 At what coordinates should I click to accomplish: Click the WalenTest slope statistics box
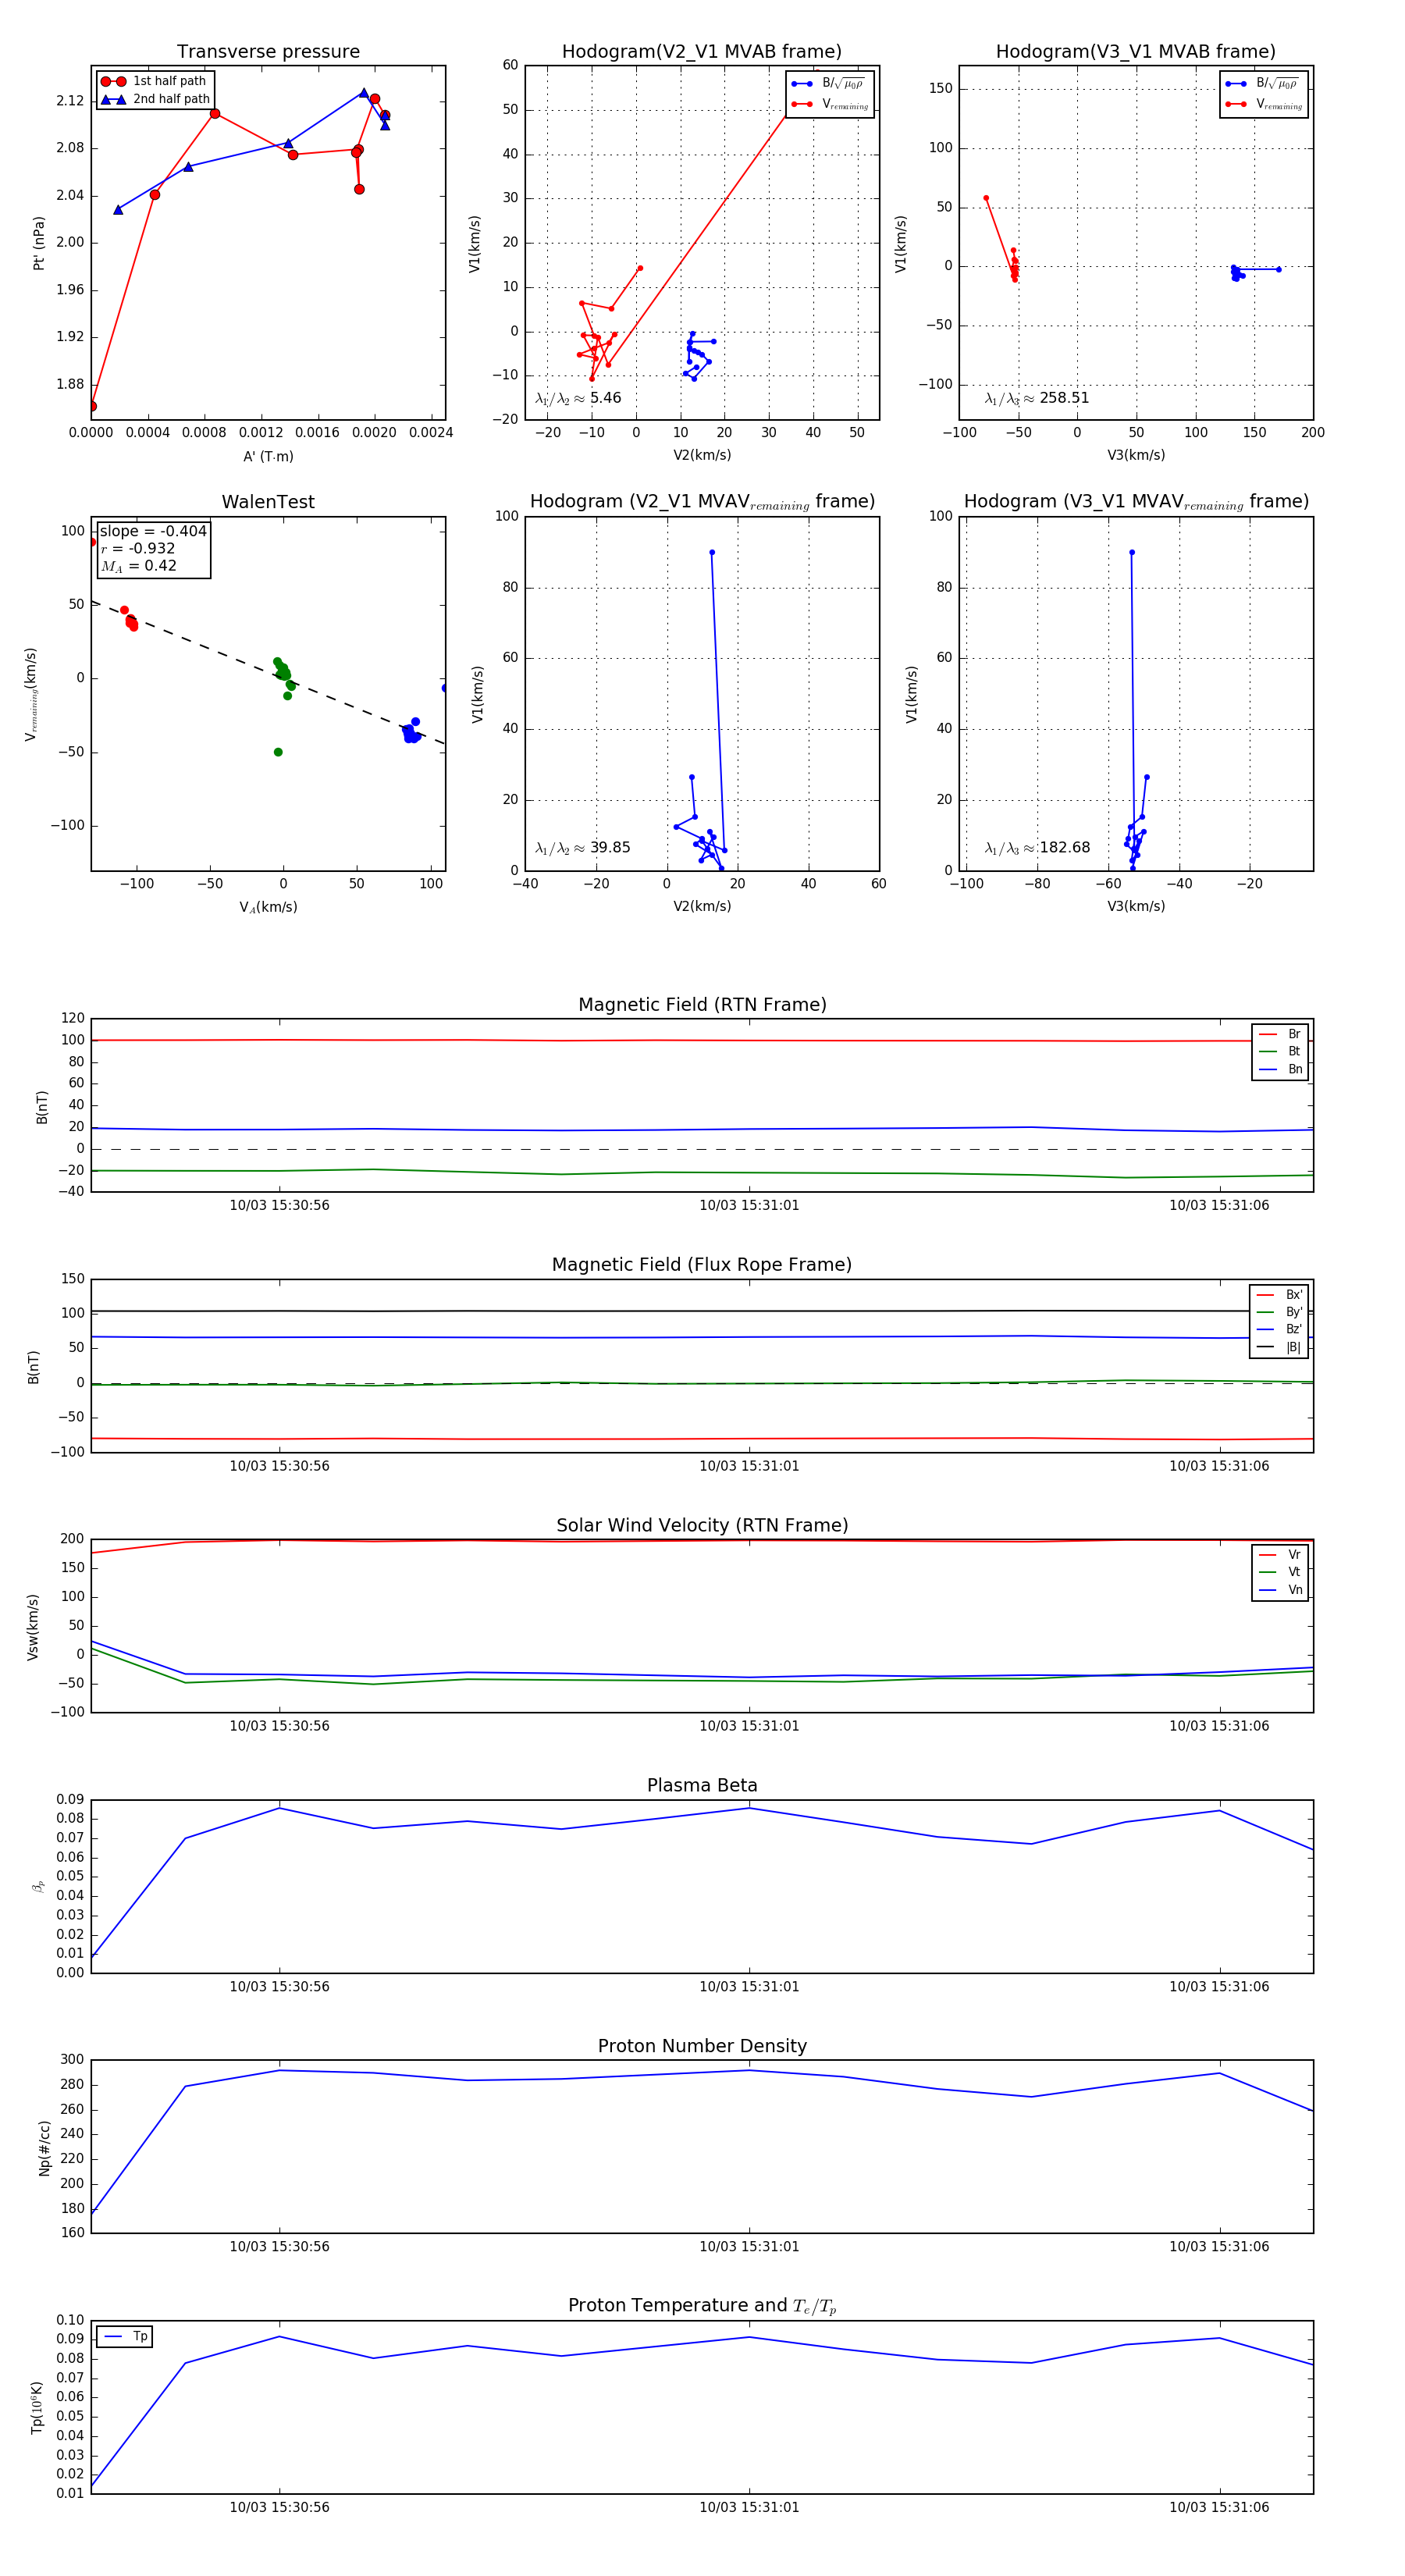(153, 548)
